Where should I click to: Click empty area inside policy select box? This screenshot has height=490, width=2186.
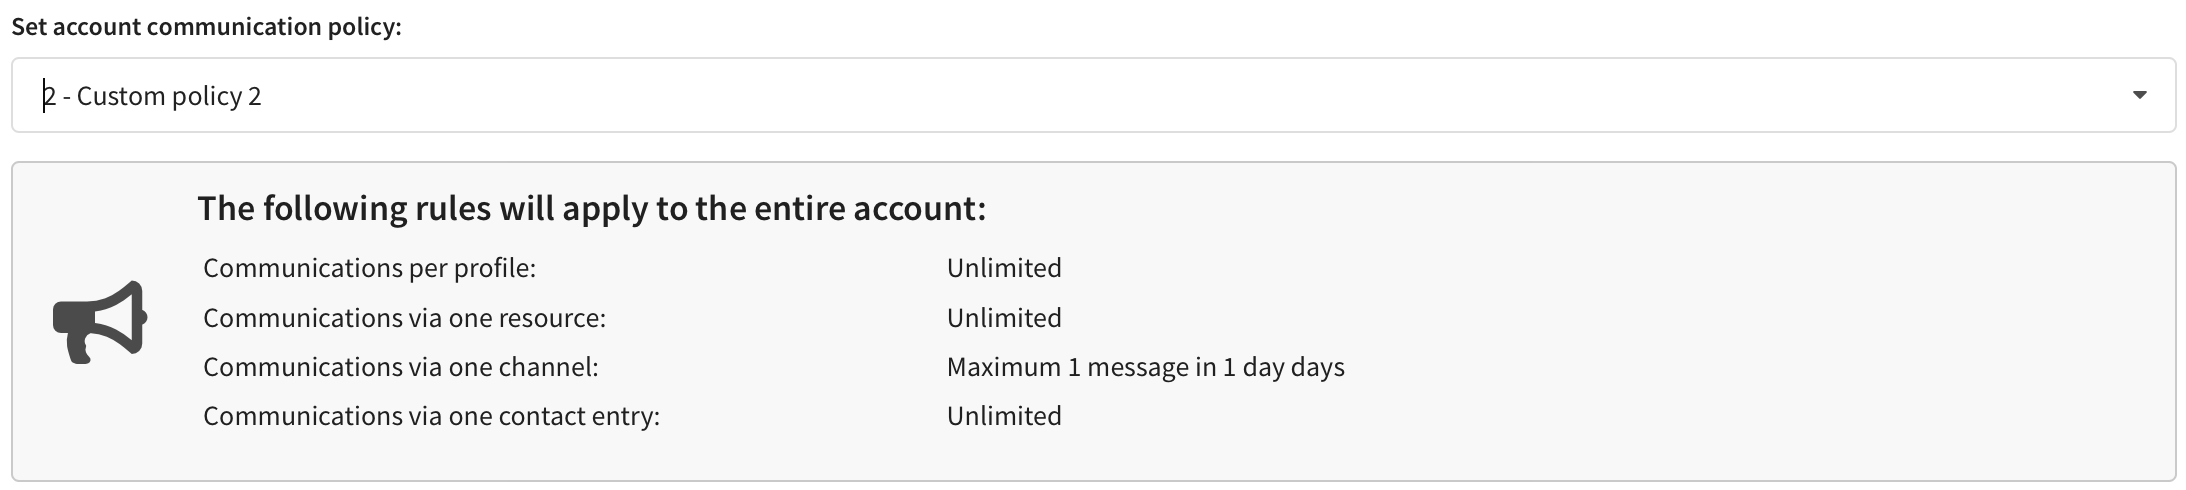[x=1200, y=95]
